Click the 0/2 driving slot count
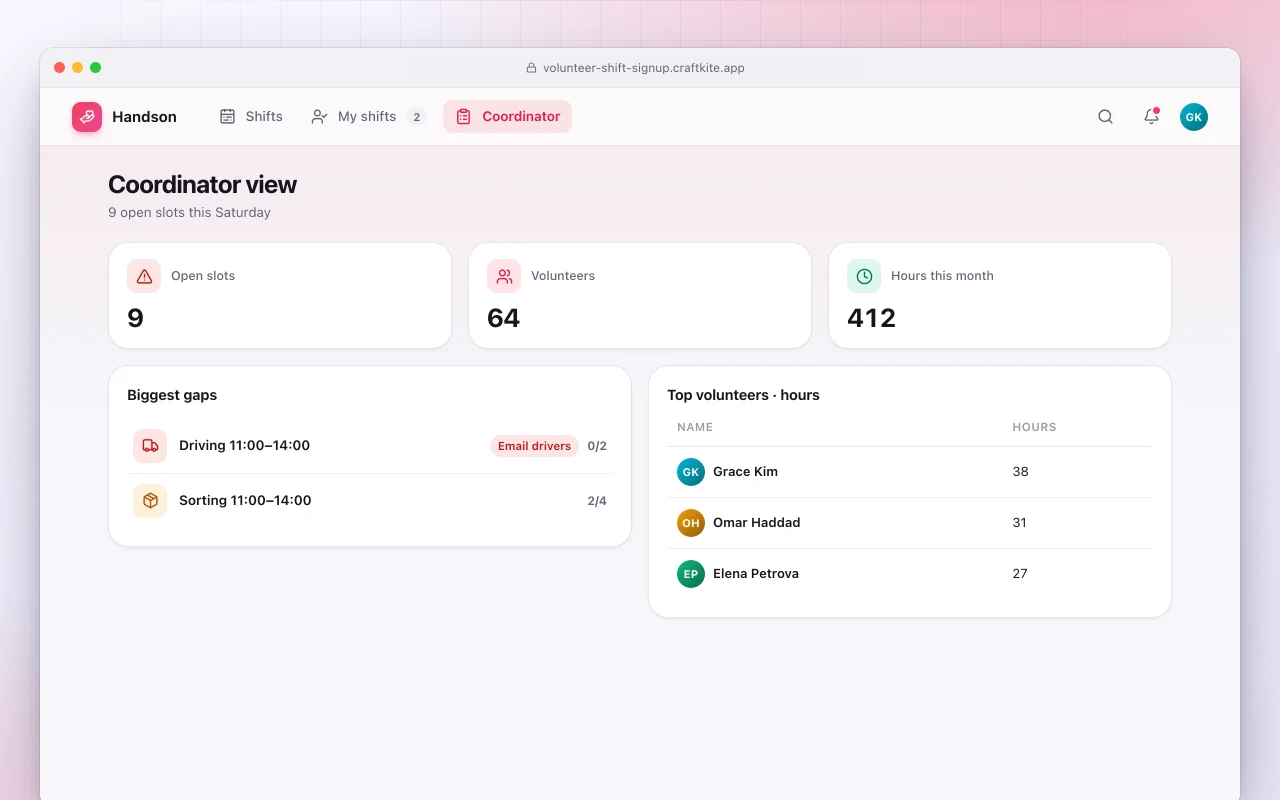The width and height of the screenshot is (1280, 800). 597,446
